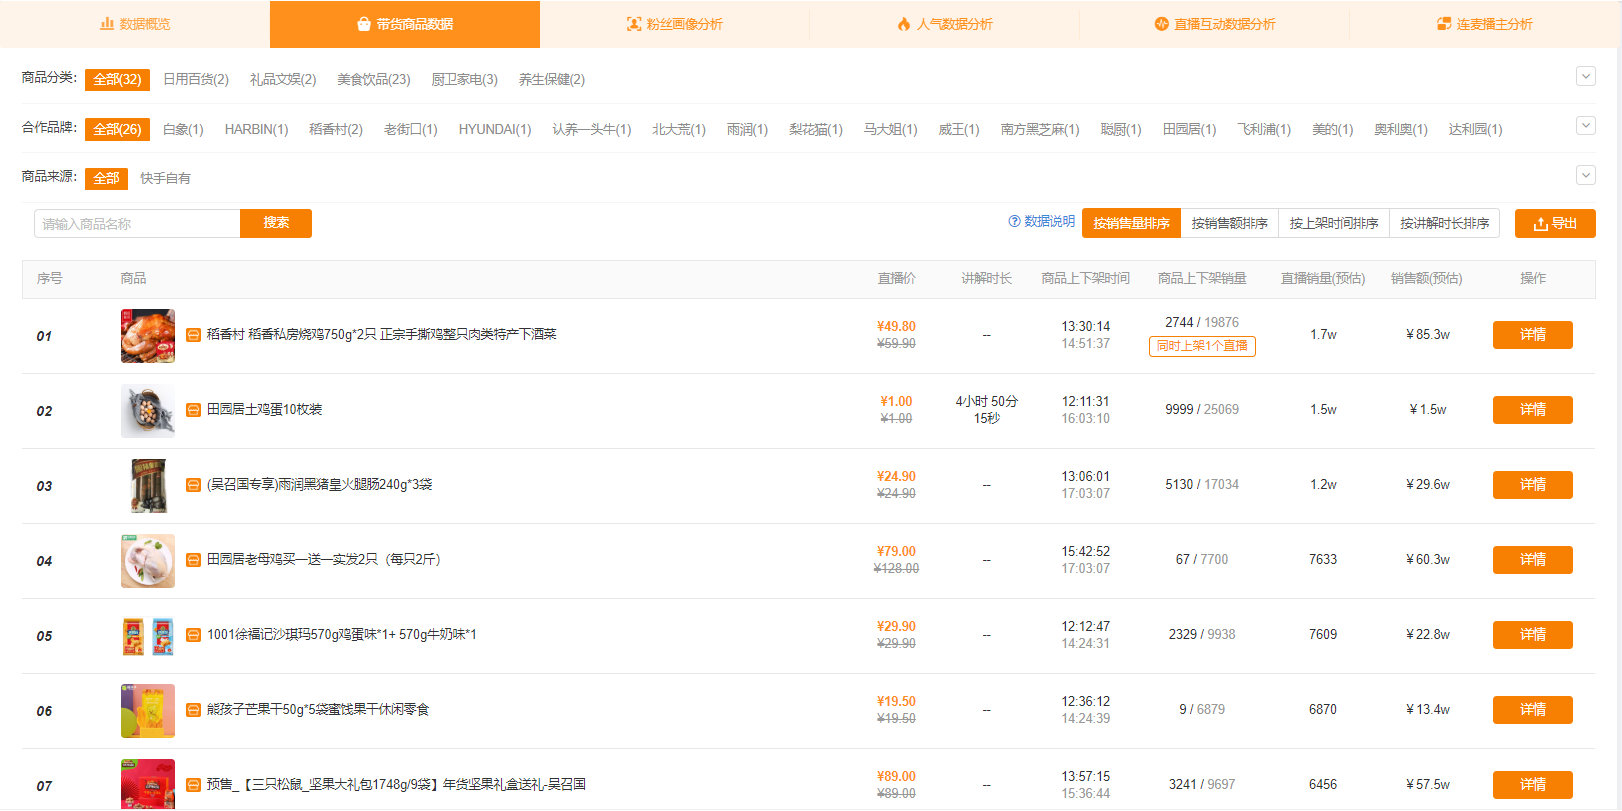The image size is (1622, 811).
Task: Click the bar chart icon for 数据概览
Action: point(107,24)
